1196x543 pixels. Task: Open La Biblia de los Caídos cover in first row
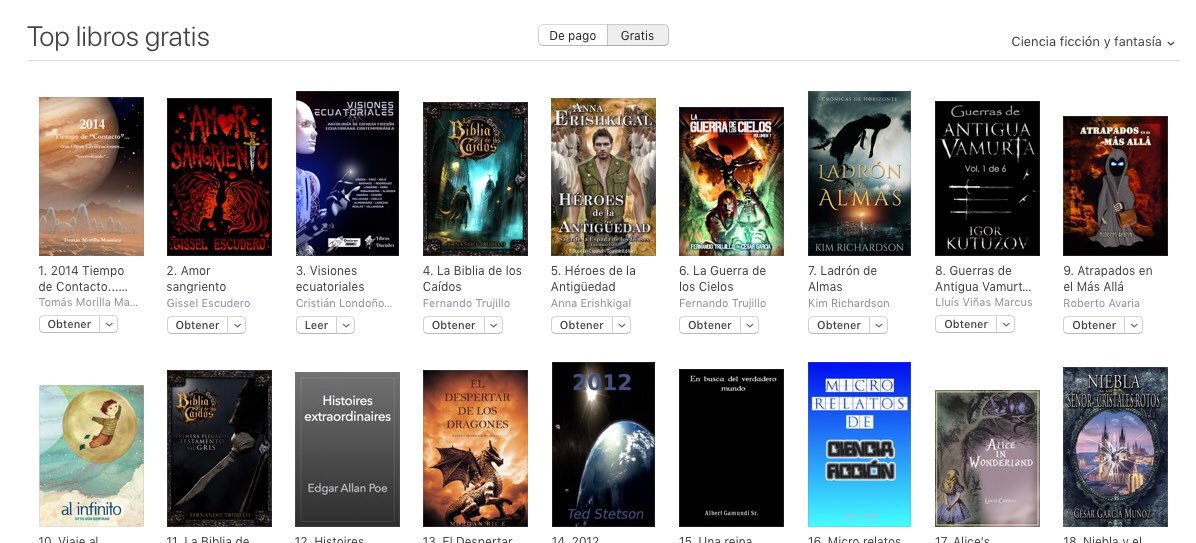pyautogui.click(x=475, y=178)
